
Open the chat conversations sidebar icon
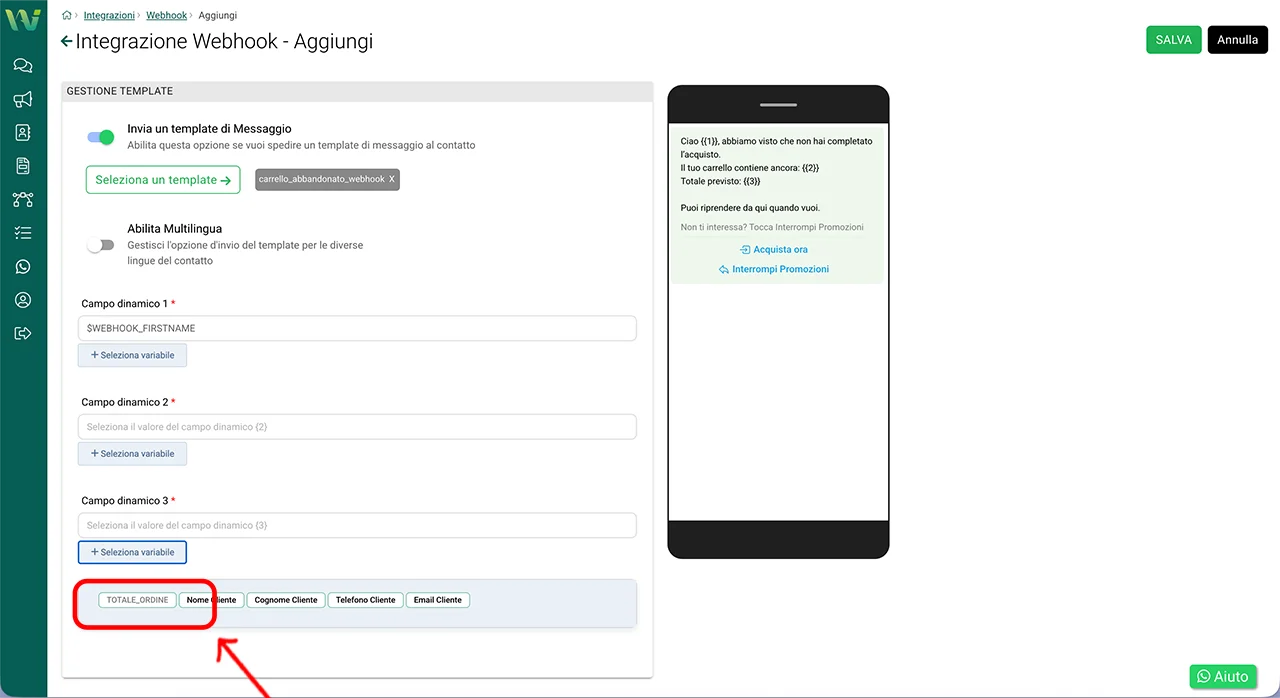point(23,66)
